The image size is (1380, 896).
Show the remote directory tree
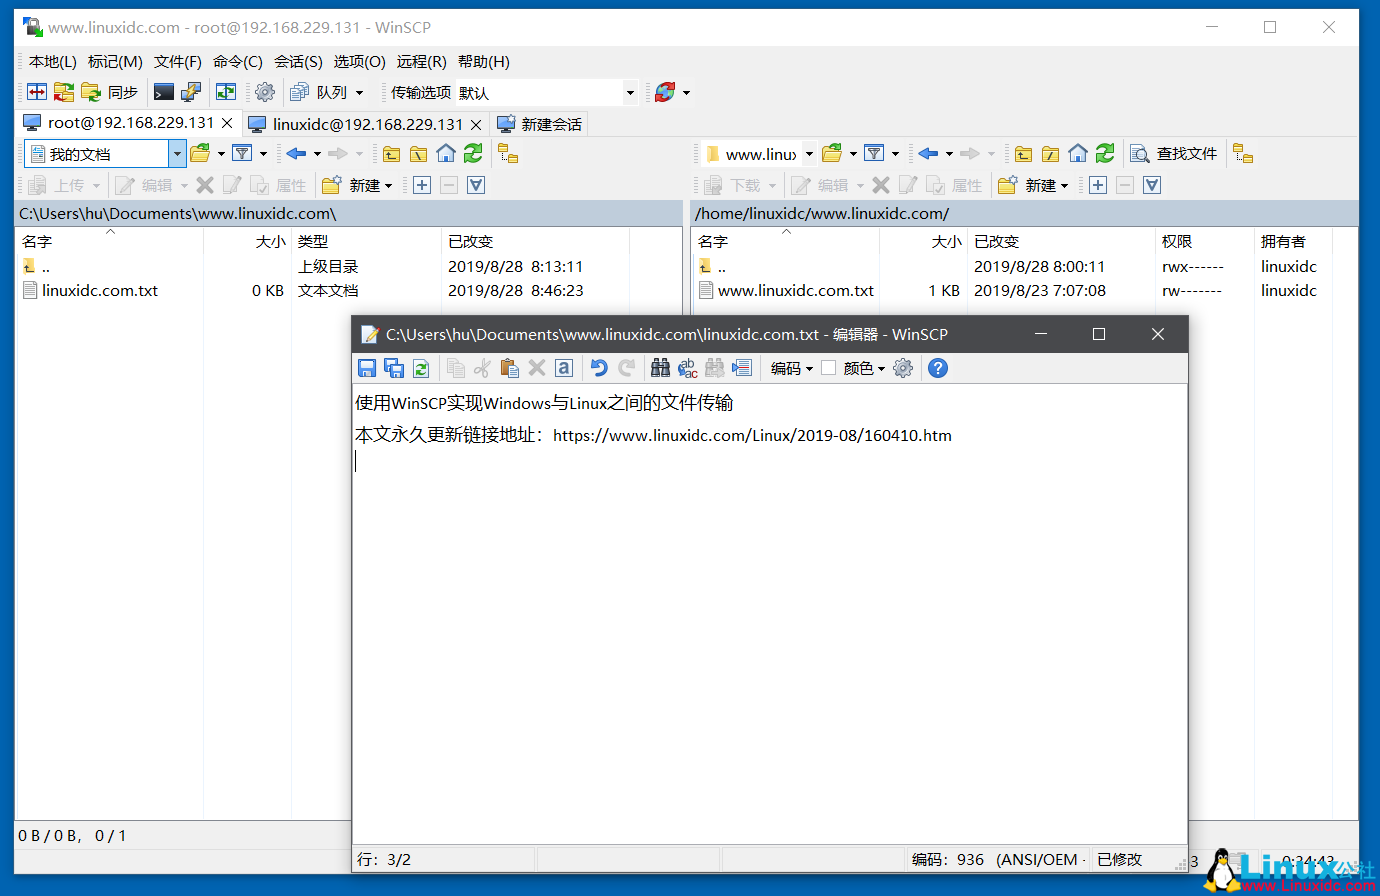1243,153
